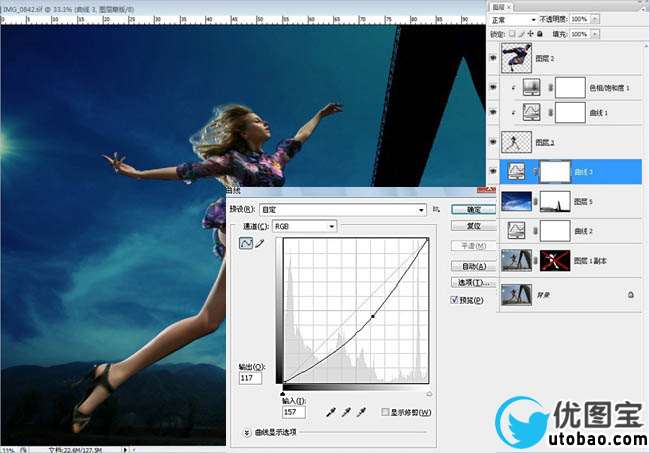Image resolution: width=650 pixels, height=453 pixels.
Task: Select the pencil draw-curve tool
Action: tap(260, 243)
